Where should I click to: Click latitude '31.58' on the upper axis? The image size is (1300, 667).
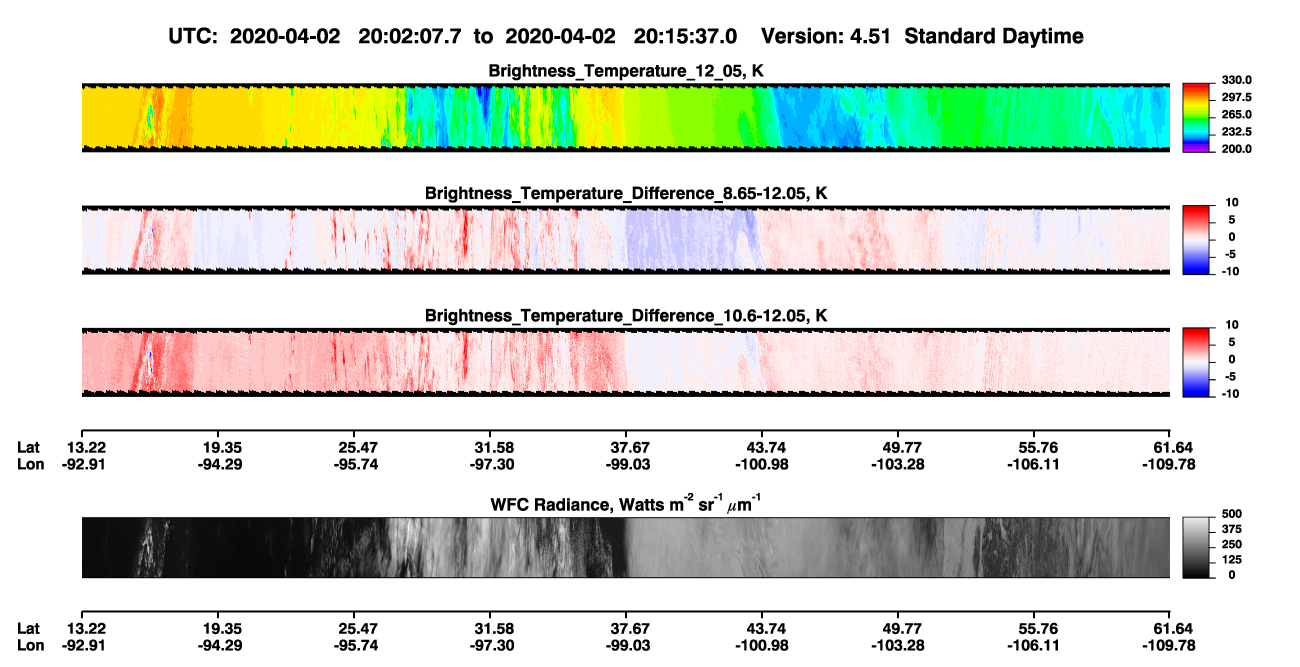point(495,447)
